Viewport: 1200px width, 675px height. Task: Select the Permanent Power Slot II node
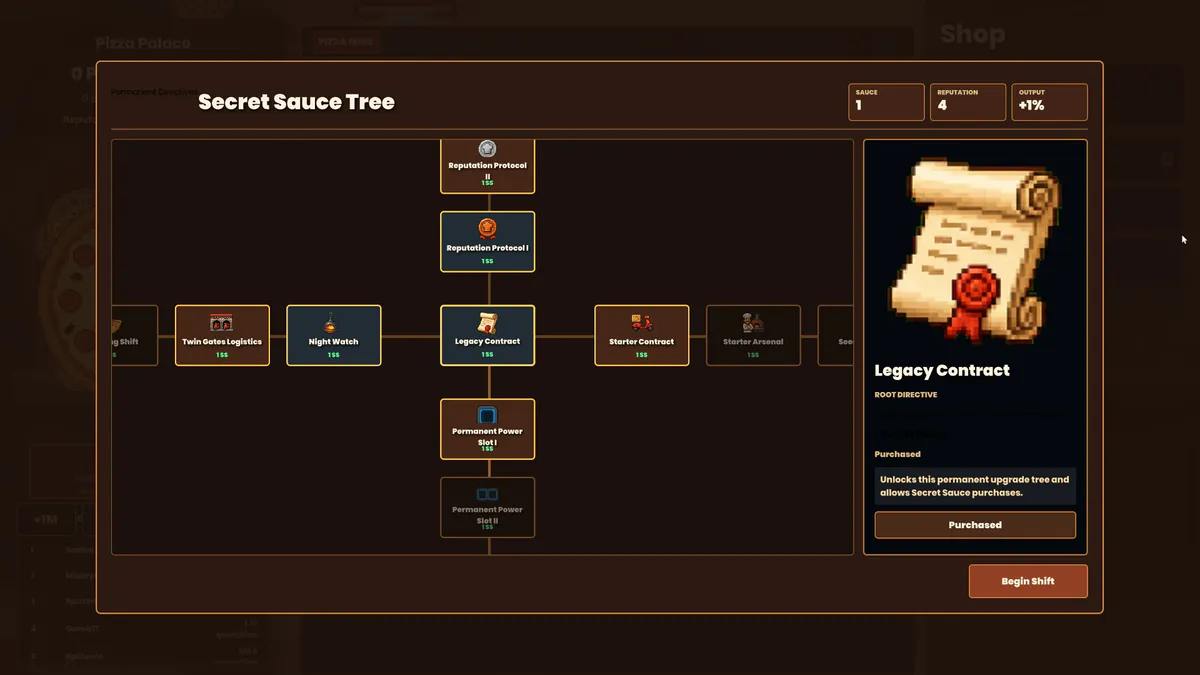click(x=488, y=507)
